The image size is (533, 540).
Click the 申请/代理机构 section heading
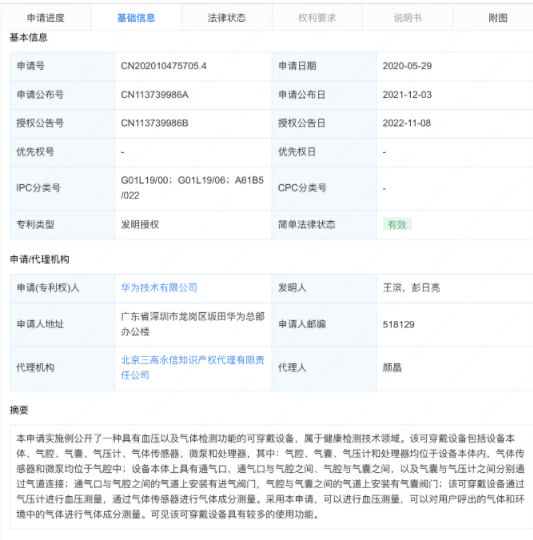(x=39, y=259)
